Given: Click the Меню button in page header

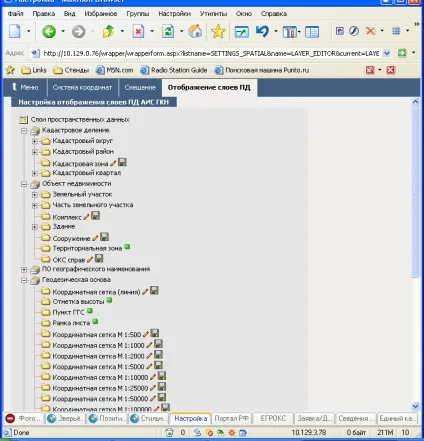Looking at the screenshot, I should (25, 87).
